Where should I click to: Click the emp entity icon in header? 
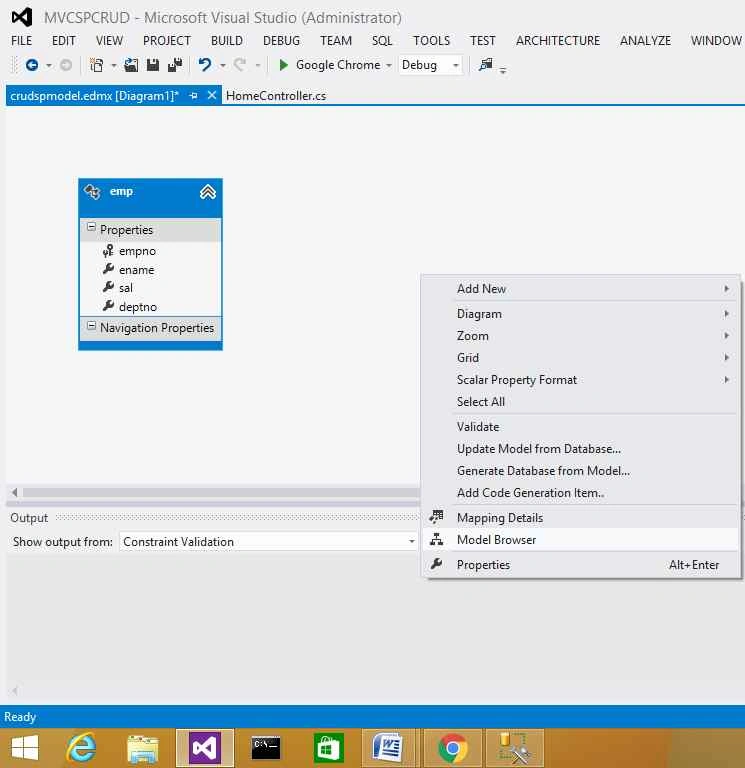[x=92, y=192]
